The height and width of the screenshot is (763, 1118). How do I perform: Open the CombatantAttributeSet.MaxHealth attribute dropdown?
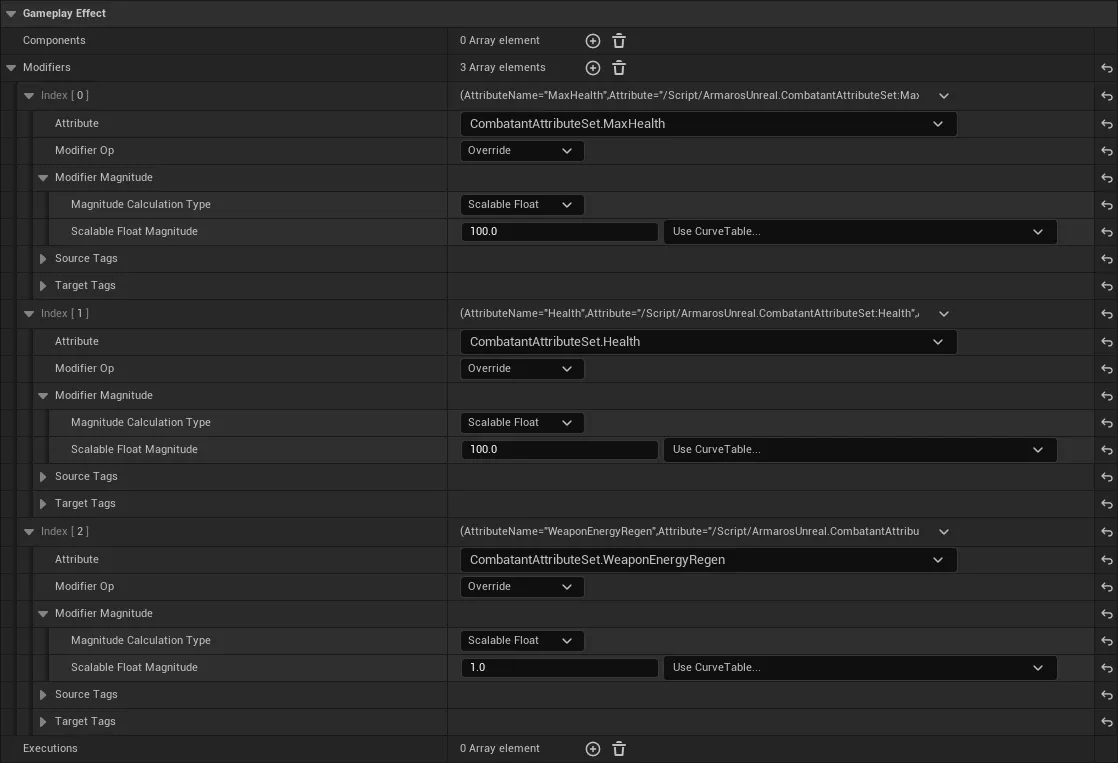tap(938, 123)
